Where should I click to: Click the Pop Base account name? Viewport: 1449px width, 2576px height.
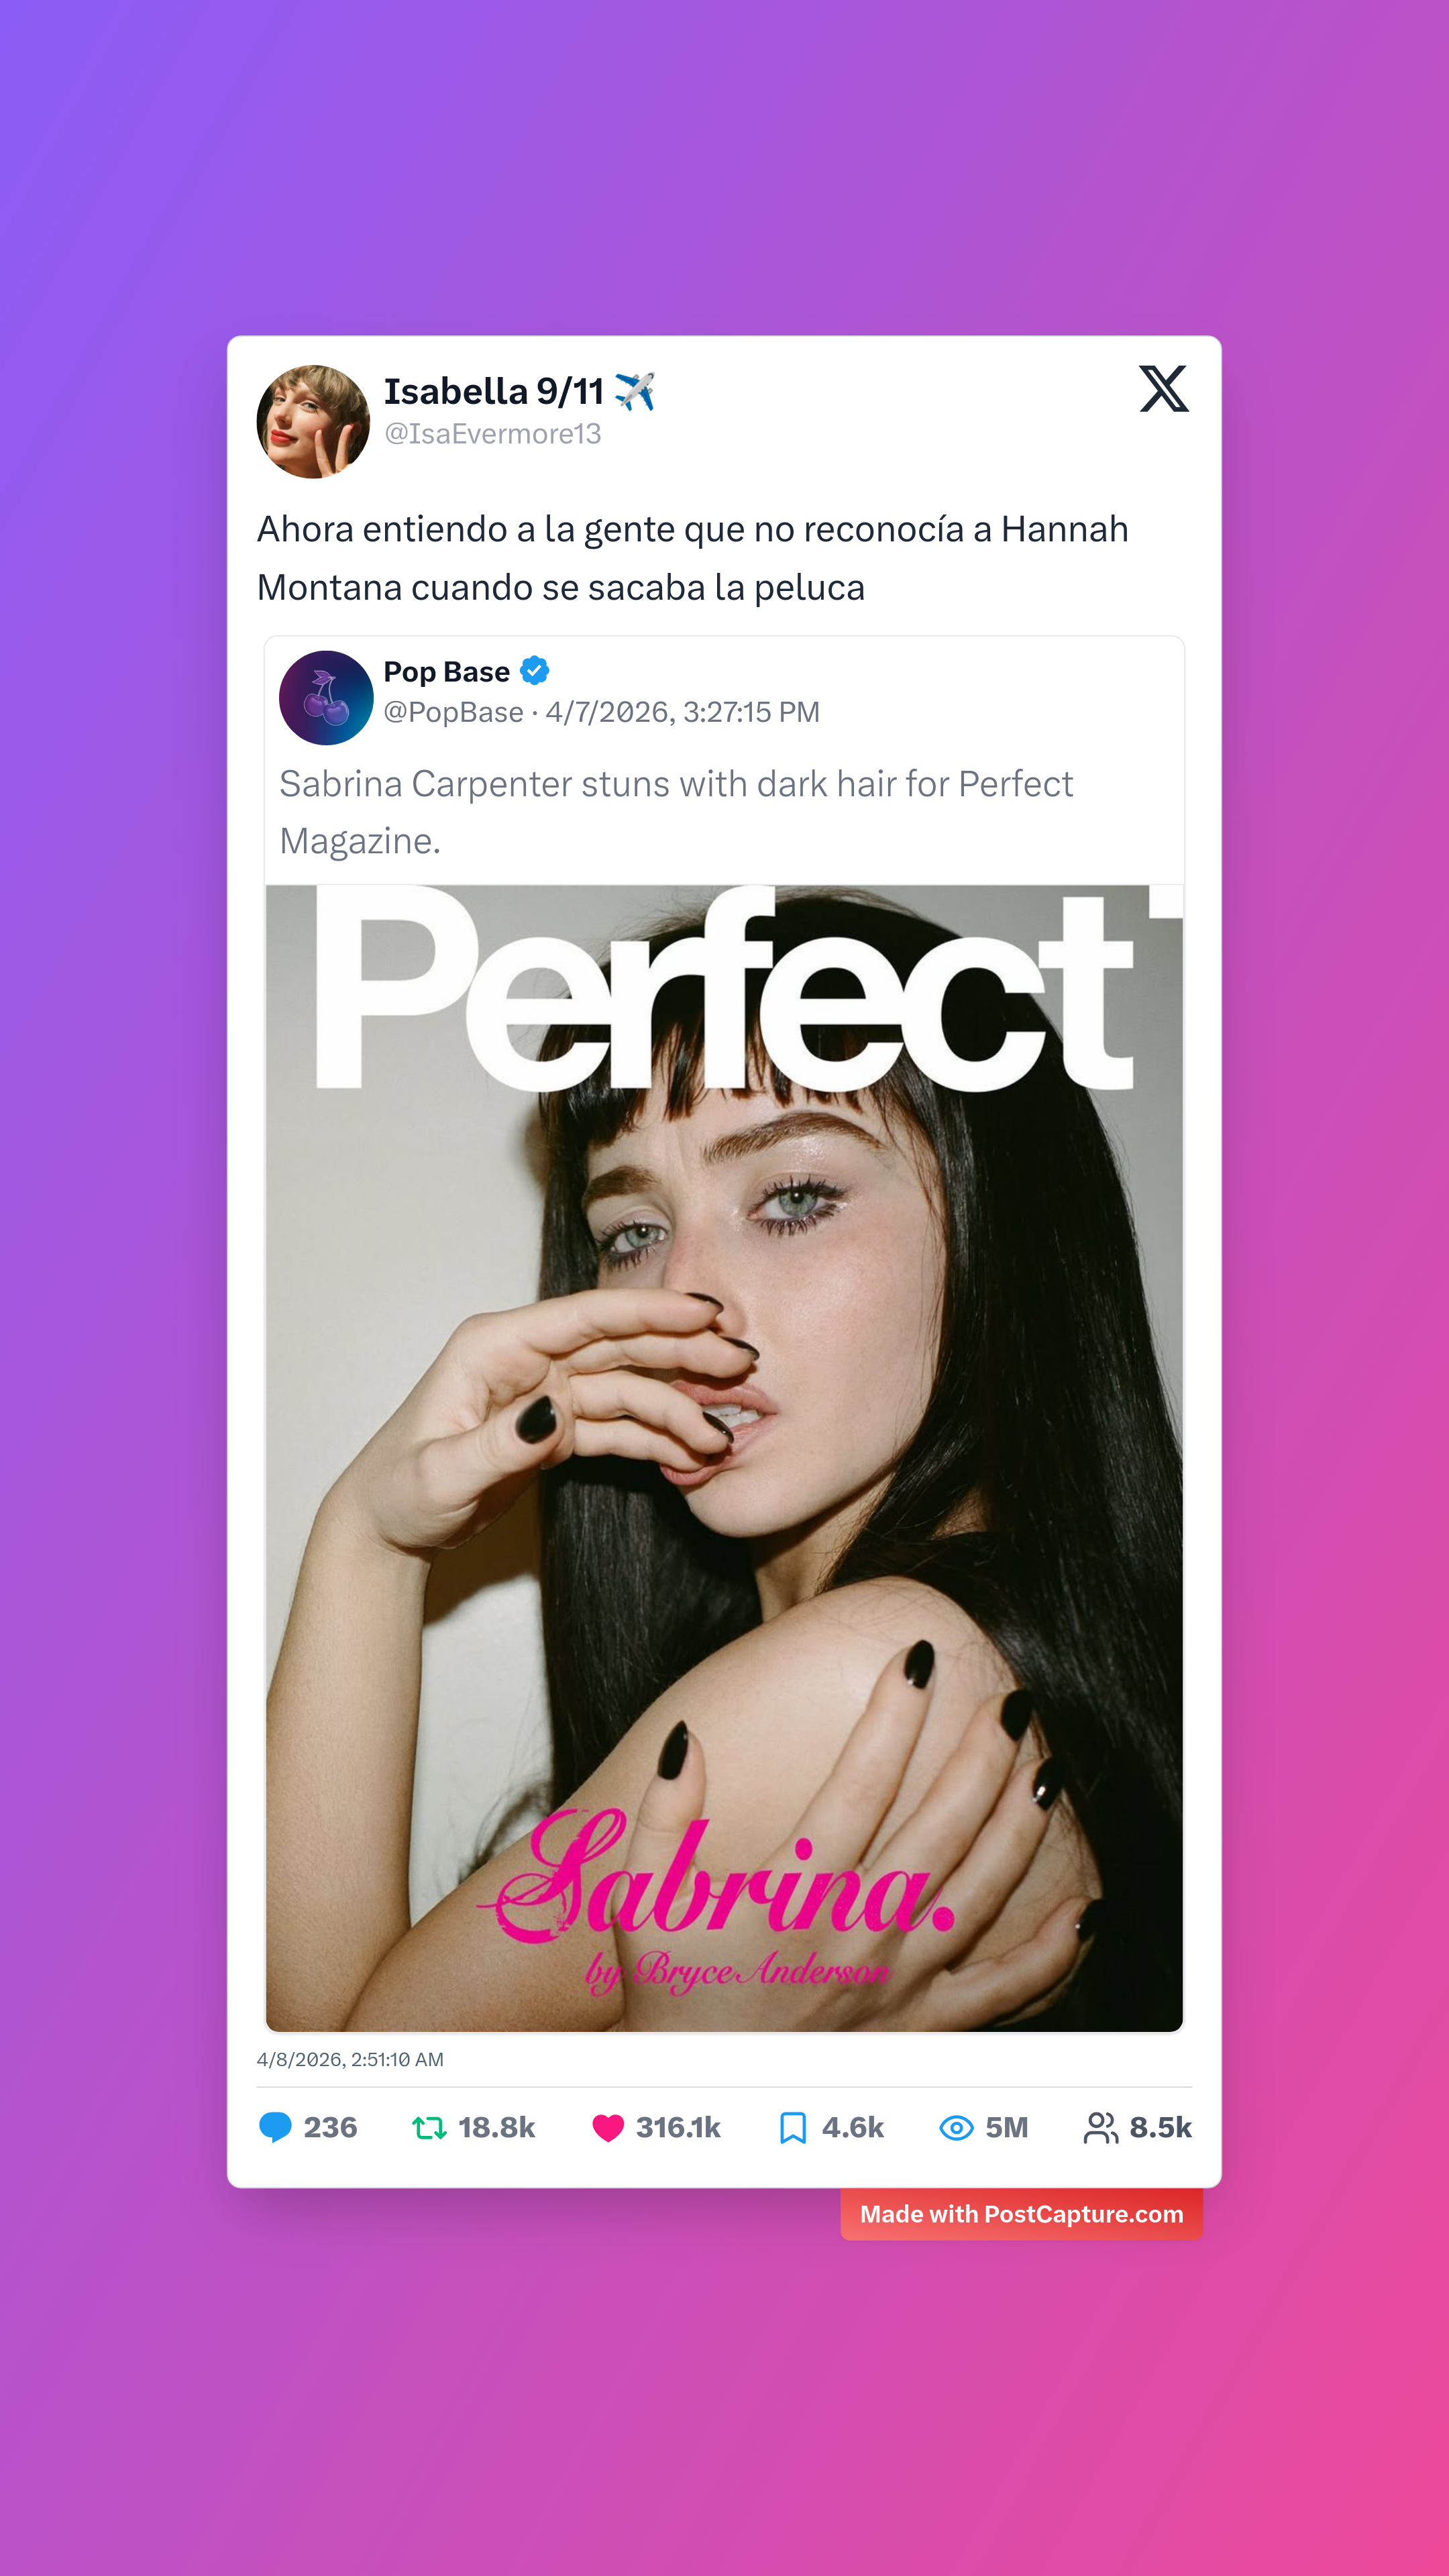(x=447, y=672)
